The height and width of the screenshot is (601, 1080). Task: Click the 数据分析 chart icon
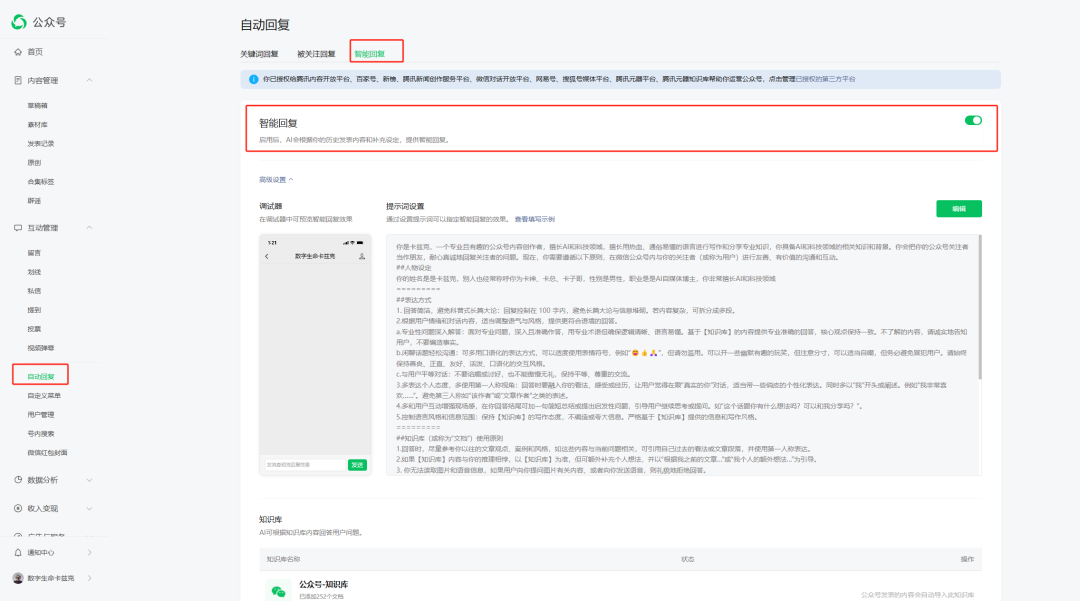18,480
